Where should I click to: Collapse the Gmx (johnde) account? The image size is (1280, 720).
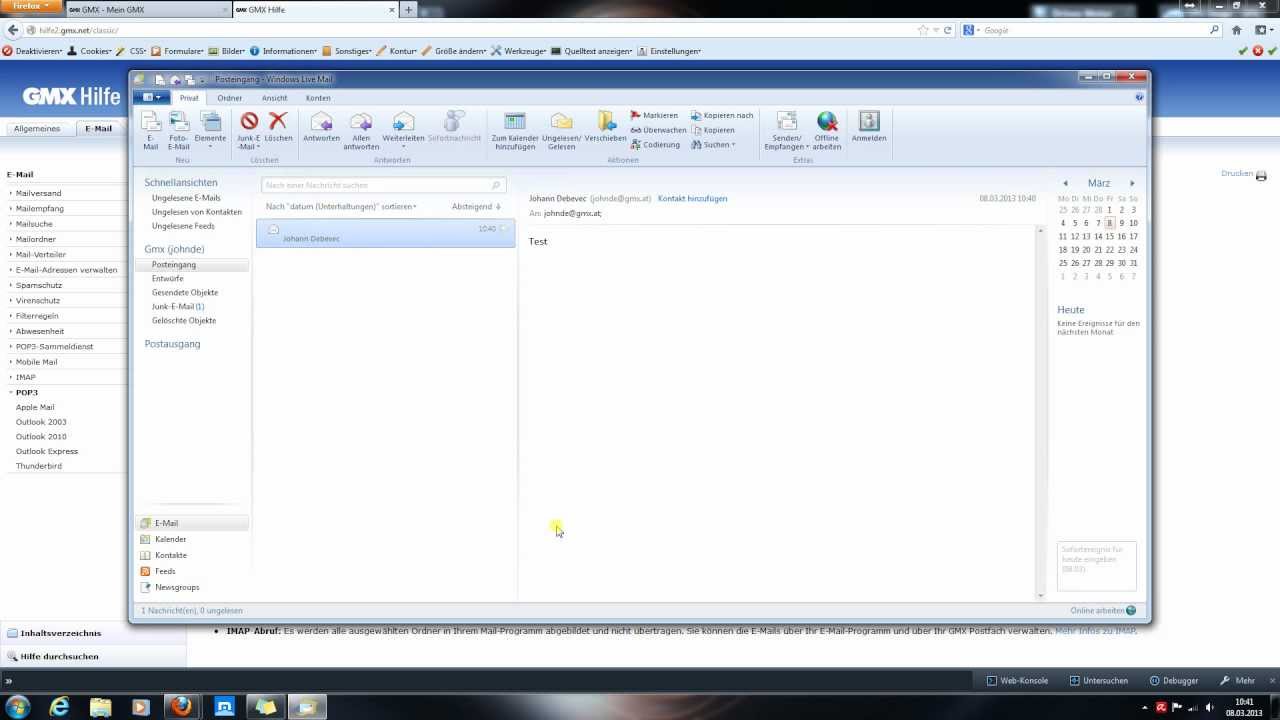(x=174, y=249)
